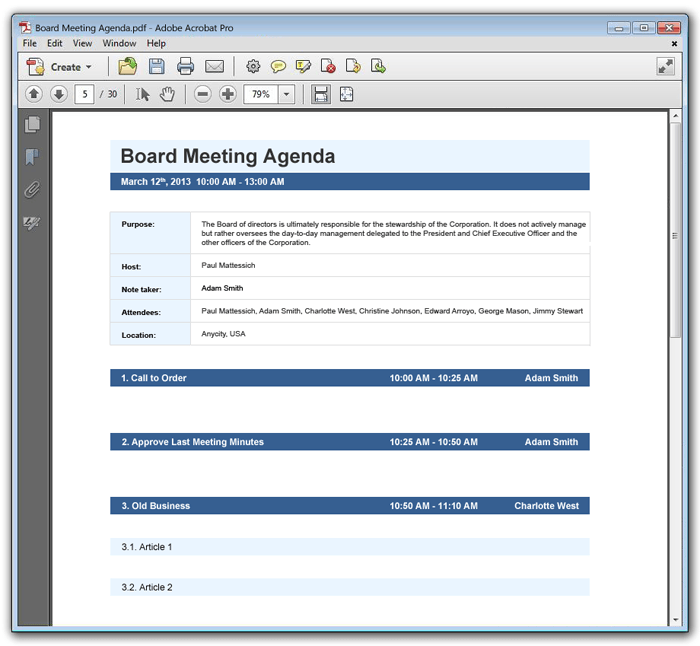Click '1. Call to Order' heading
The height and width of the screenshot is (646, 700).
[154, 378]
